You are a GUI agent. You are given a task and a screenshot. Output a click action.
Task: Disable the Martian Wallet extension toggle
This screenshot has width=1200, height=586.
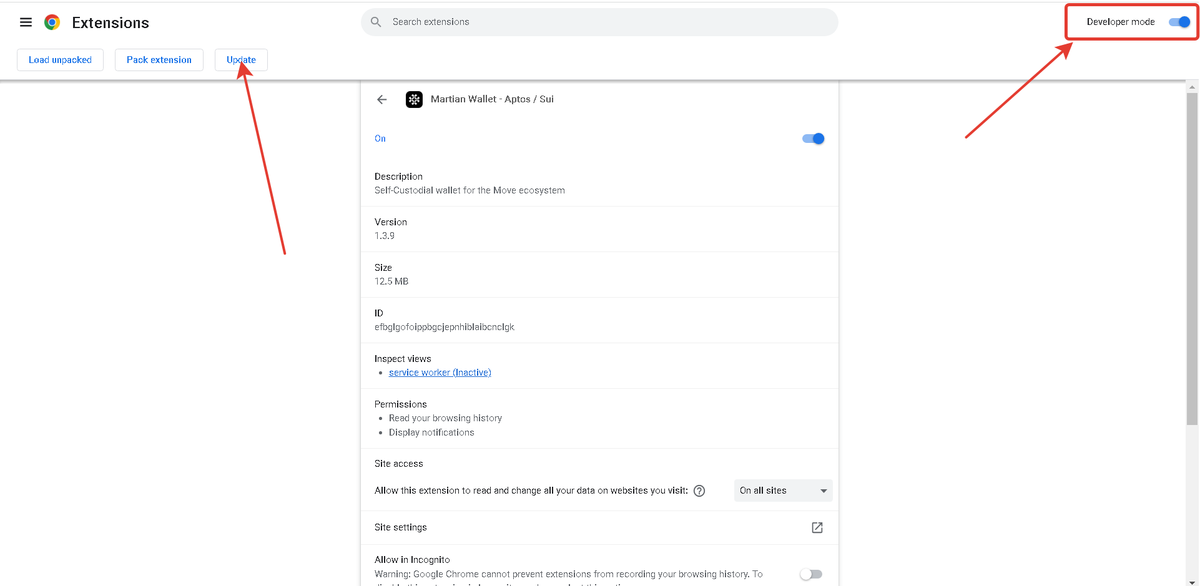pos(814,139)
